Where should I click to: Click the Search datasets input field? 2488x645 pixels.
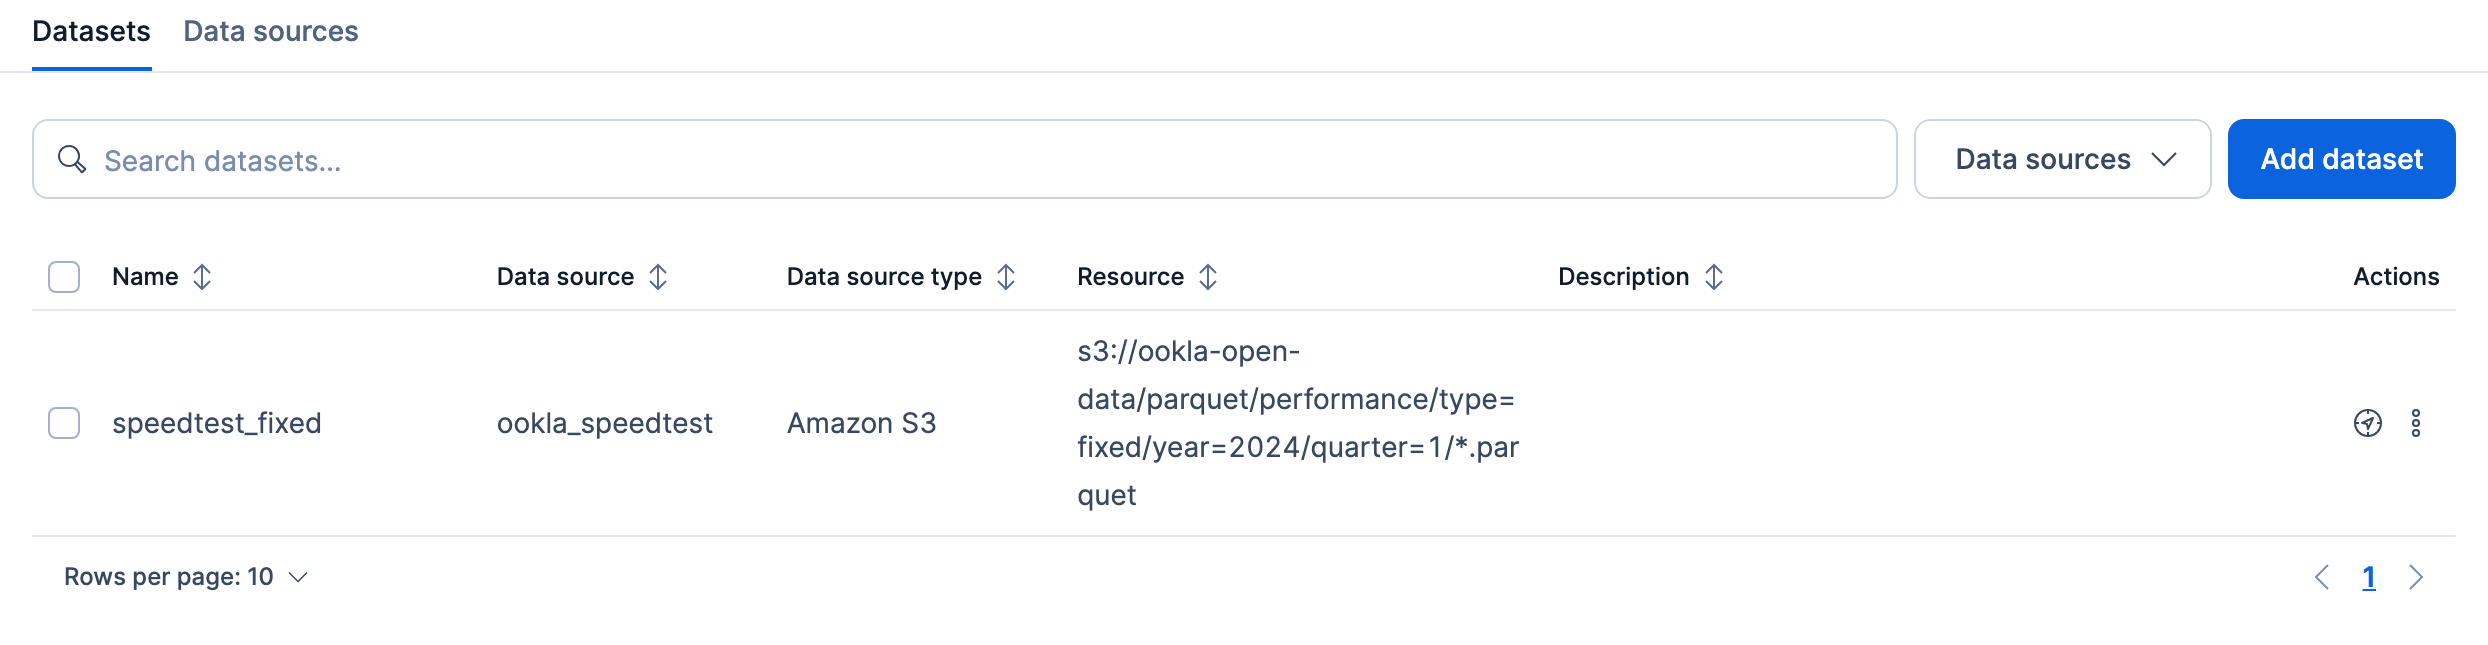[964, 159]
